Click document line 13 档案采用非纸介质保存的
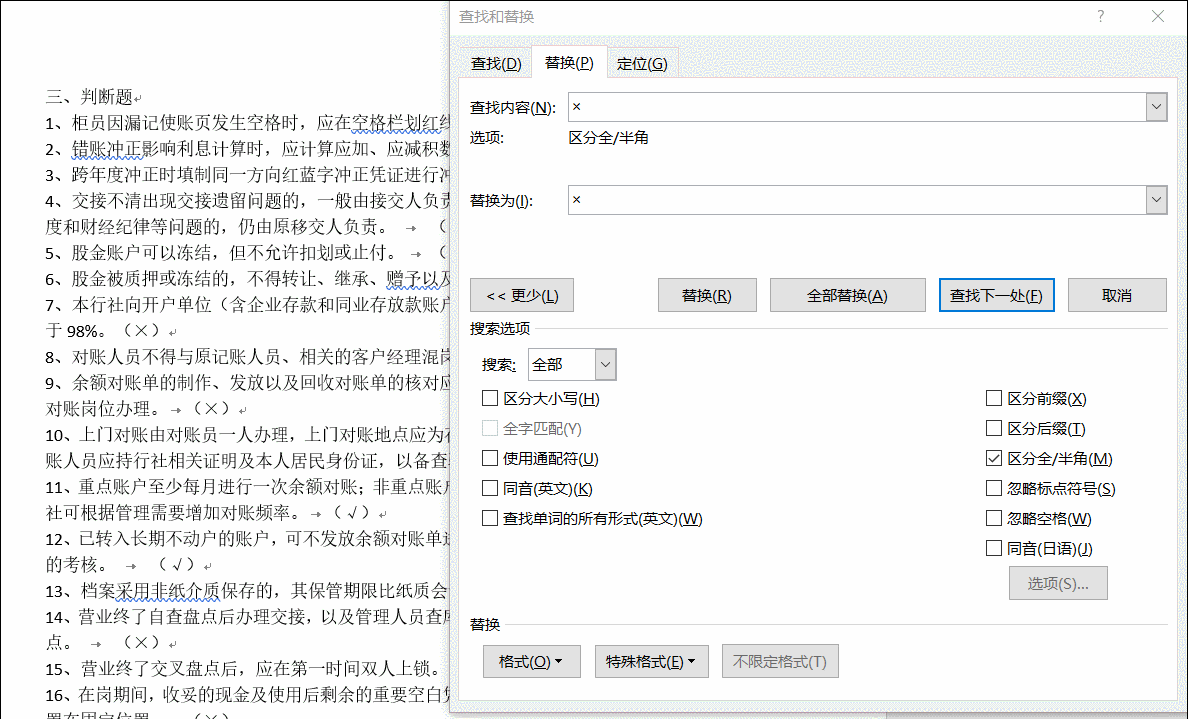Image resolution: width=1188 pixels, height=719 pixels. pos(246,590)
